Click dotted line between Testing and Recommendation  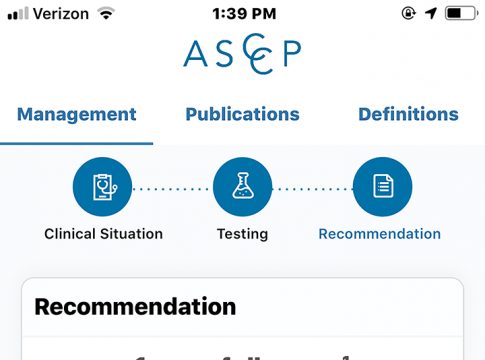312,189
